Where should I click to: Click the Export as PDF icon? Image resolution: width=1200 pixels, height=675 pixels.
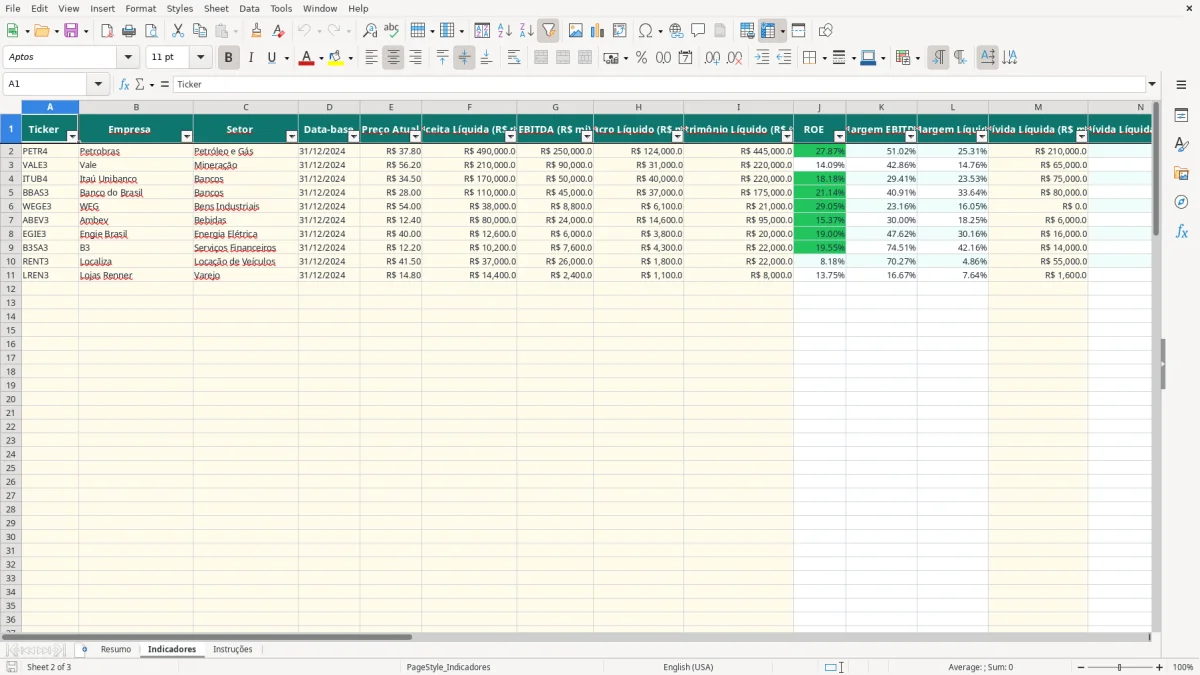(x=107, y=31)
